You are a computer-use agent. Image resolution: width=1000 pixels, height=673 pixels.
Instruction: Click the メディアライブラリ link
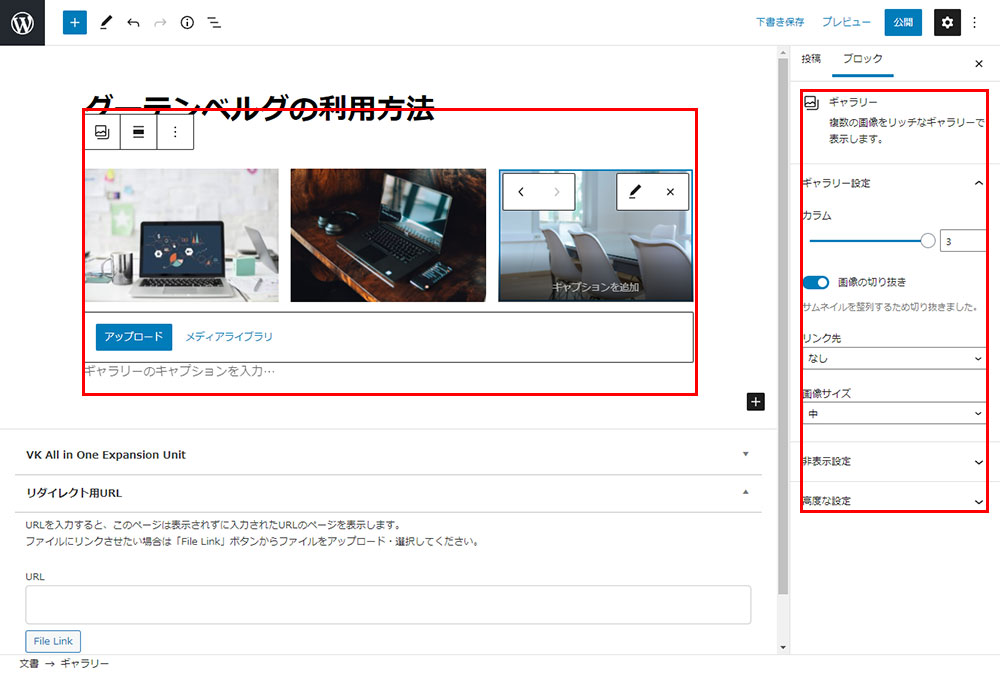click(229, 337)
